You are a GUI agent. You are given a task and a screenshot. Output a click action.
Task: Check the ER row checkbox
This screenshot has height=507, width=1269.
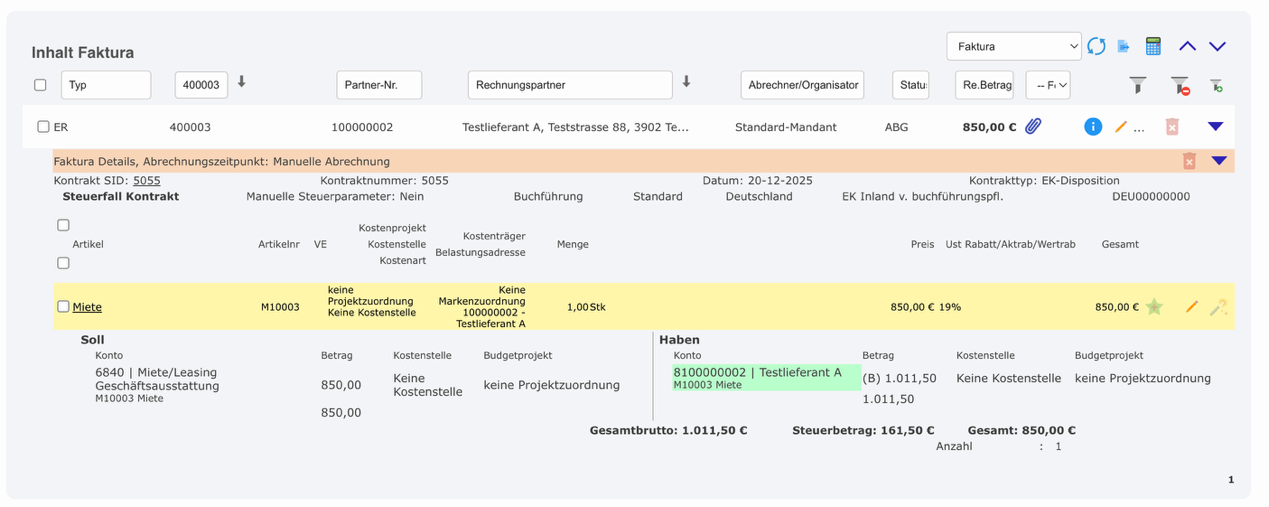[43, 127]
